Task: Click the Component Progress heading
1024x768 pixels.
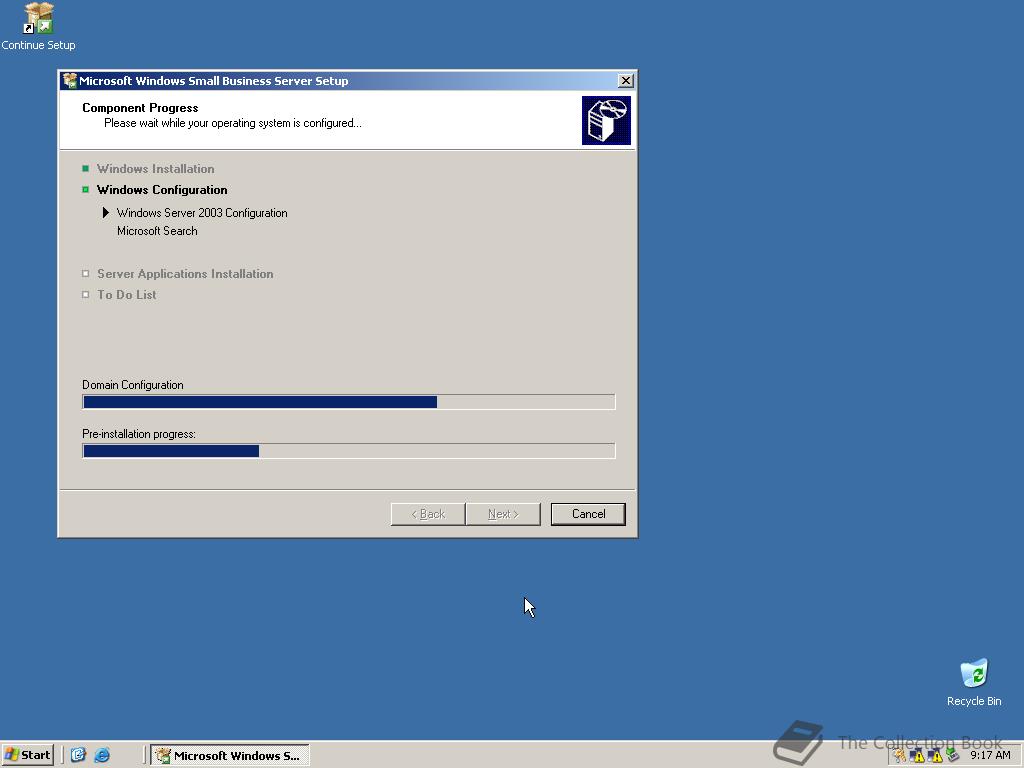Action: tap(140, 108)
